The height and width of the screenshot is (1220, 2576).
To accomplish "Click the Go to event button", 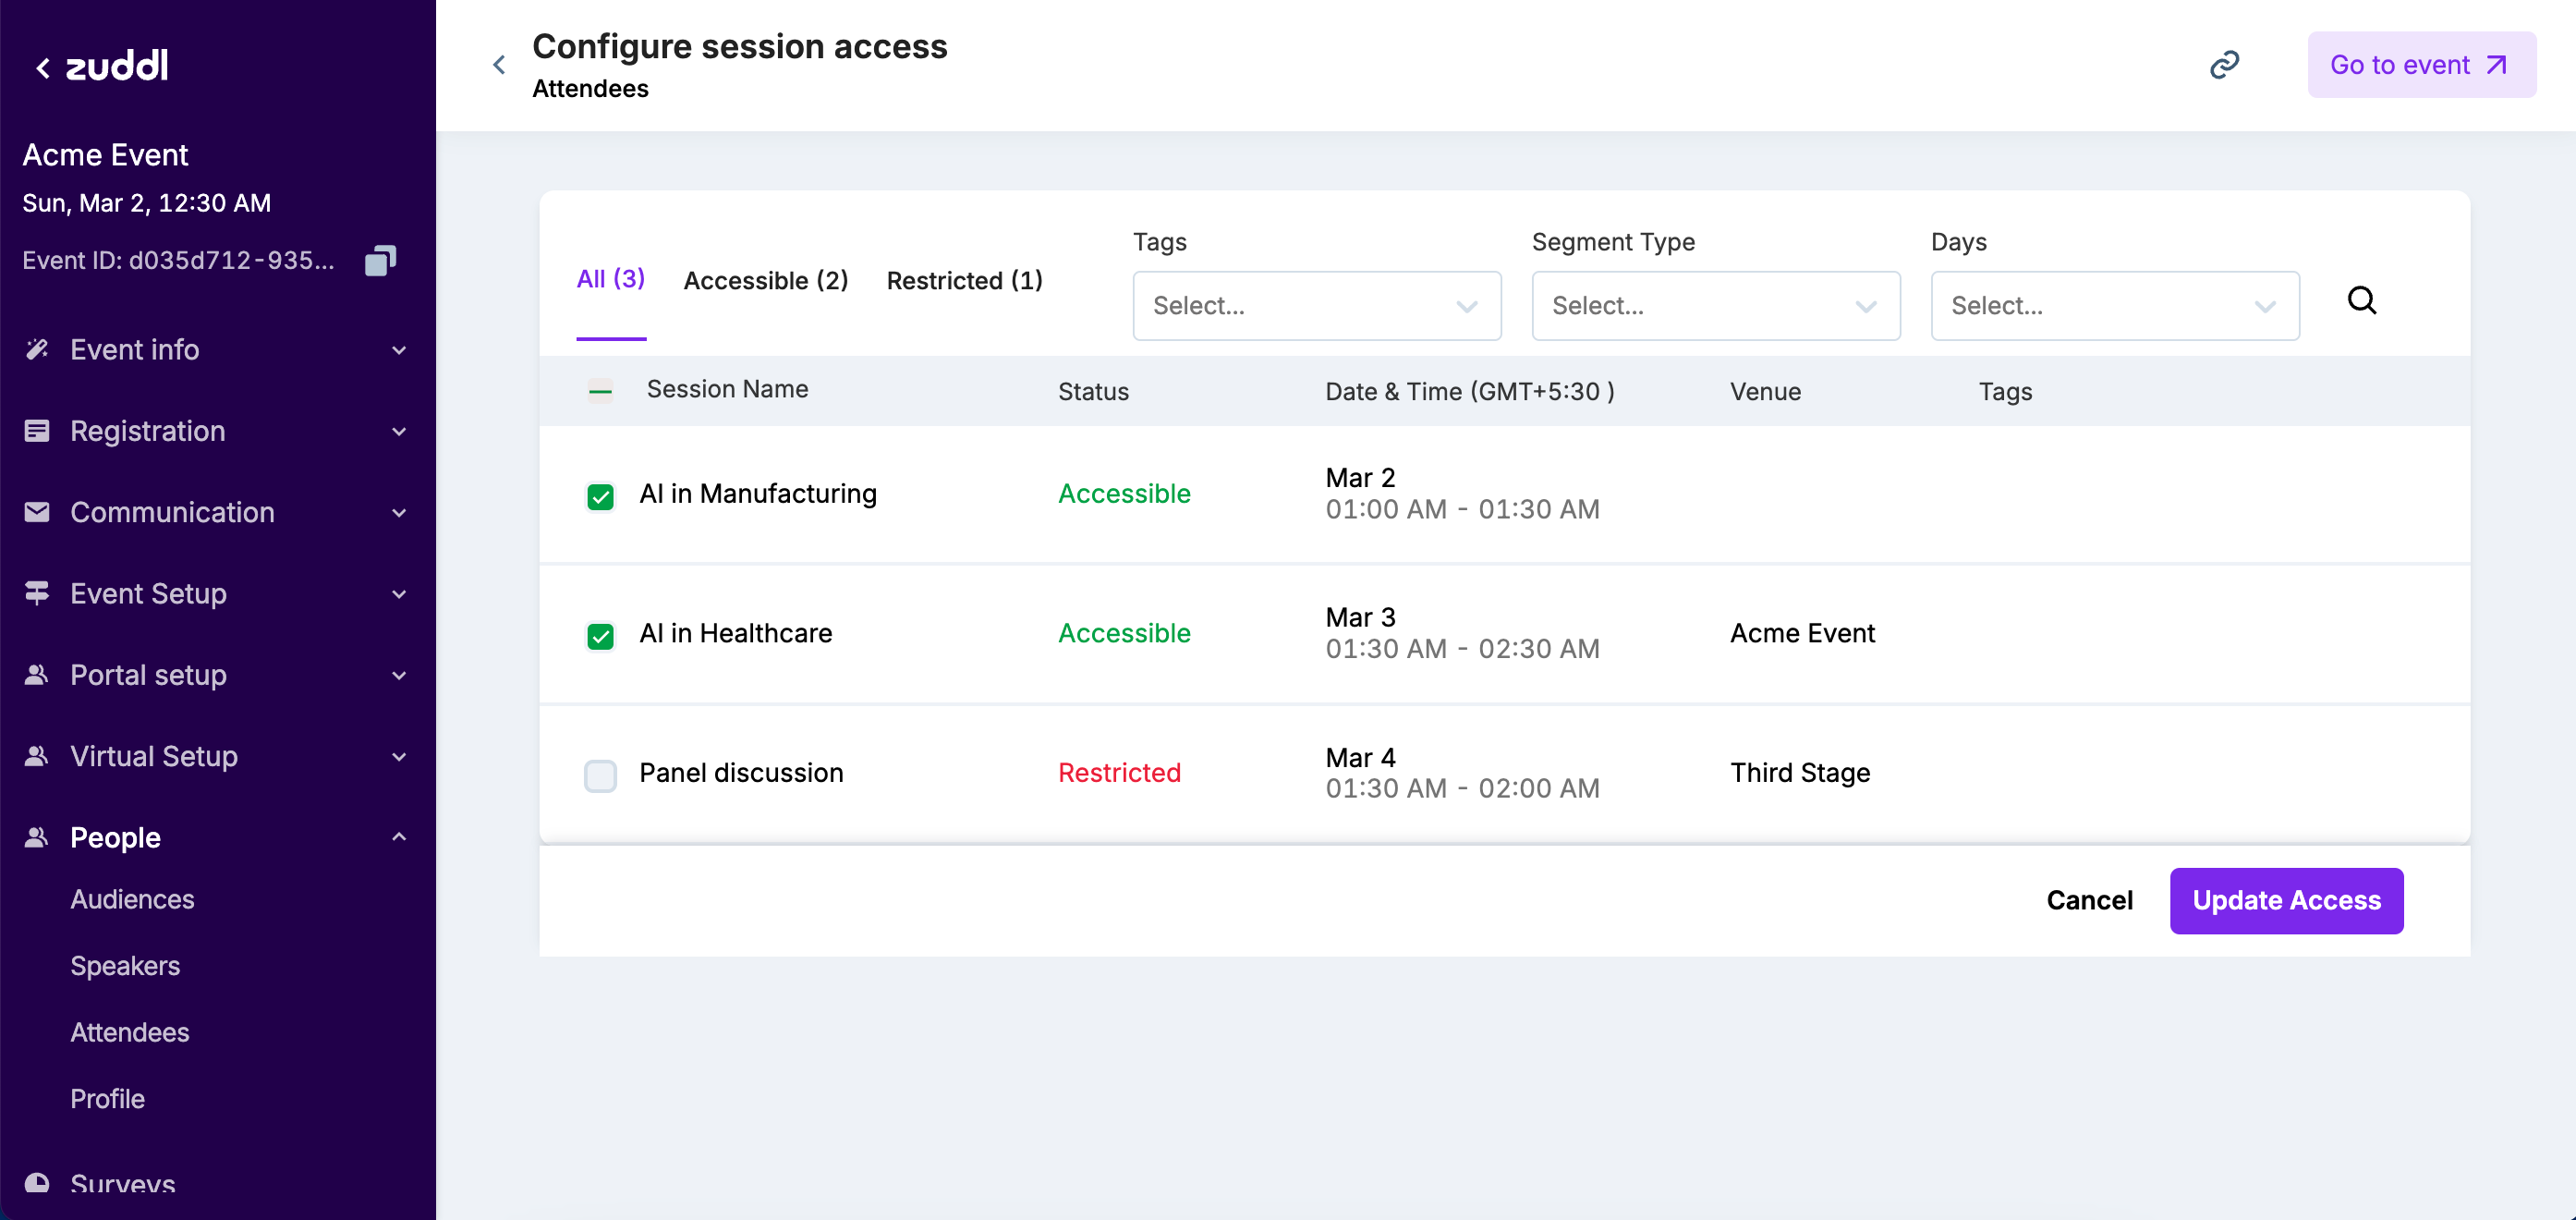I will tap(2420, 65).
